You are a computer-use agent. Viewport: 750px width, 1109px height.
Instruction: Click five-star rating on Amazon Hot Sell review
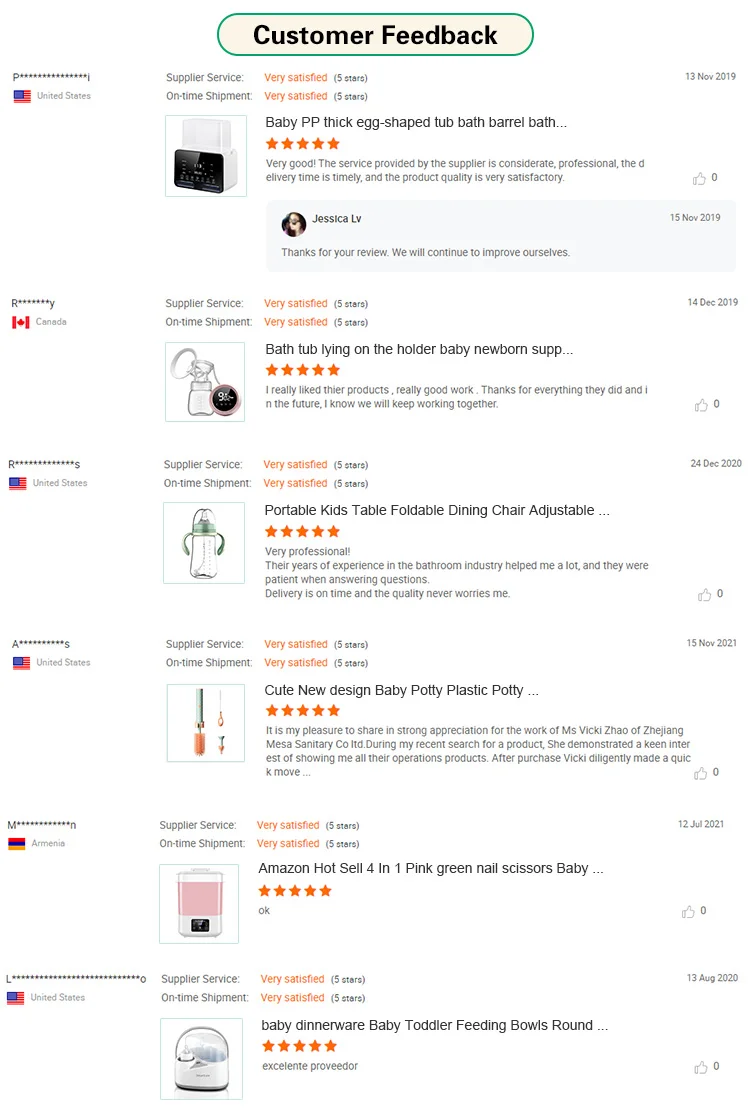coord(295,891)
